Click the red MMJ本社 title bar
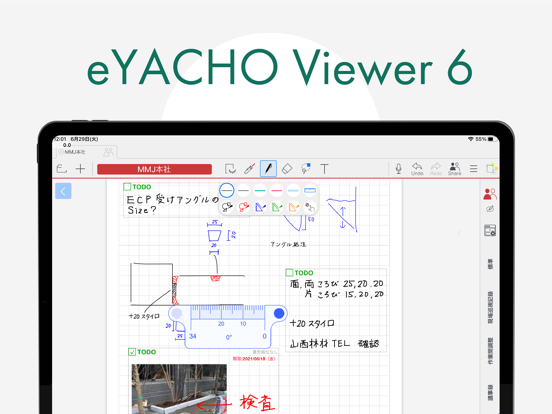The width and height of the screenshot is (552, 414). click(x=155, y=169)
